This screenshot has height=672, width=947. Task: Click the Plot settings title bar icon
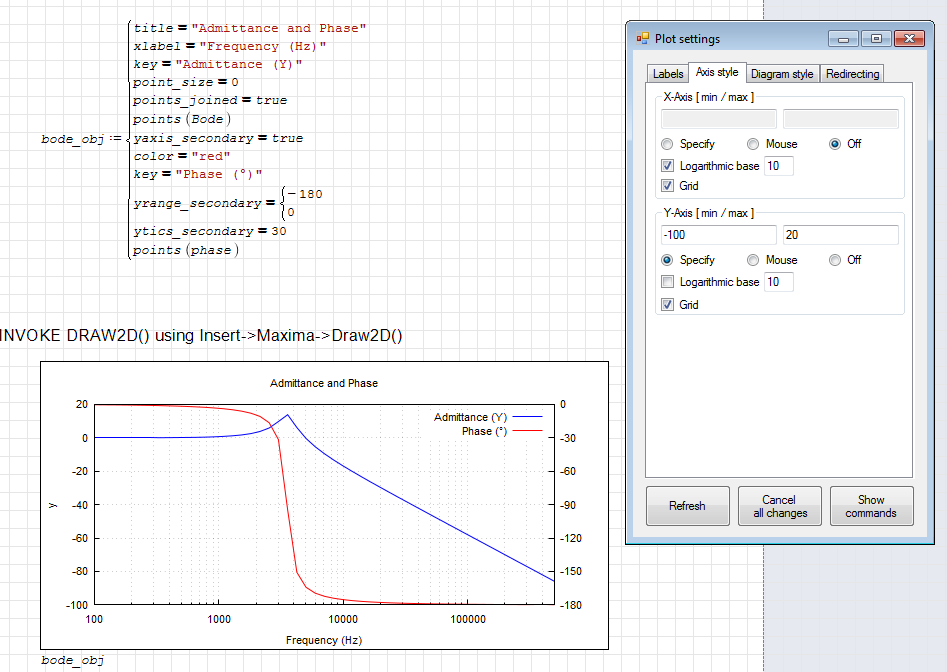[x=639, y=38]
